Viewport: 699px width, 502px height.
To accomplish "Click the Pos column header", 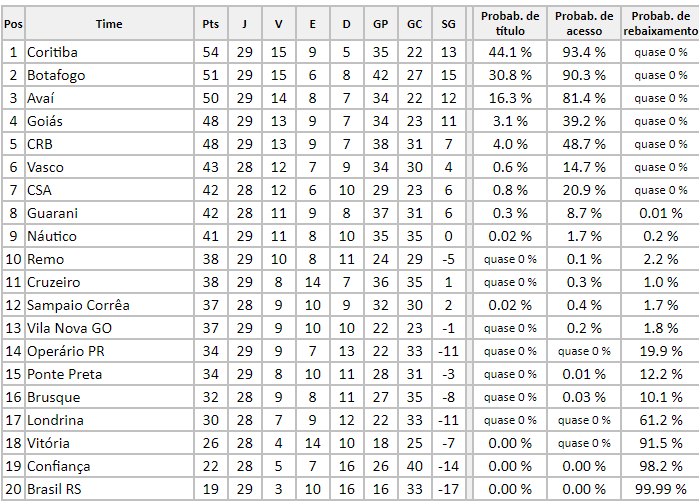I will pyautogui.click(x=13, y=23).
